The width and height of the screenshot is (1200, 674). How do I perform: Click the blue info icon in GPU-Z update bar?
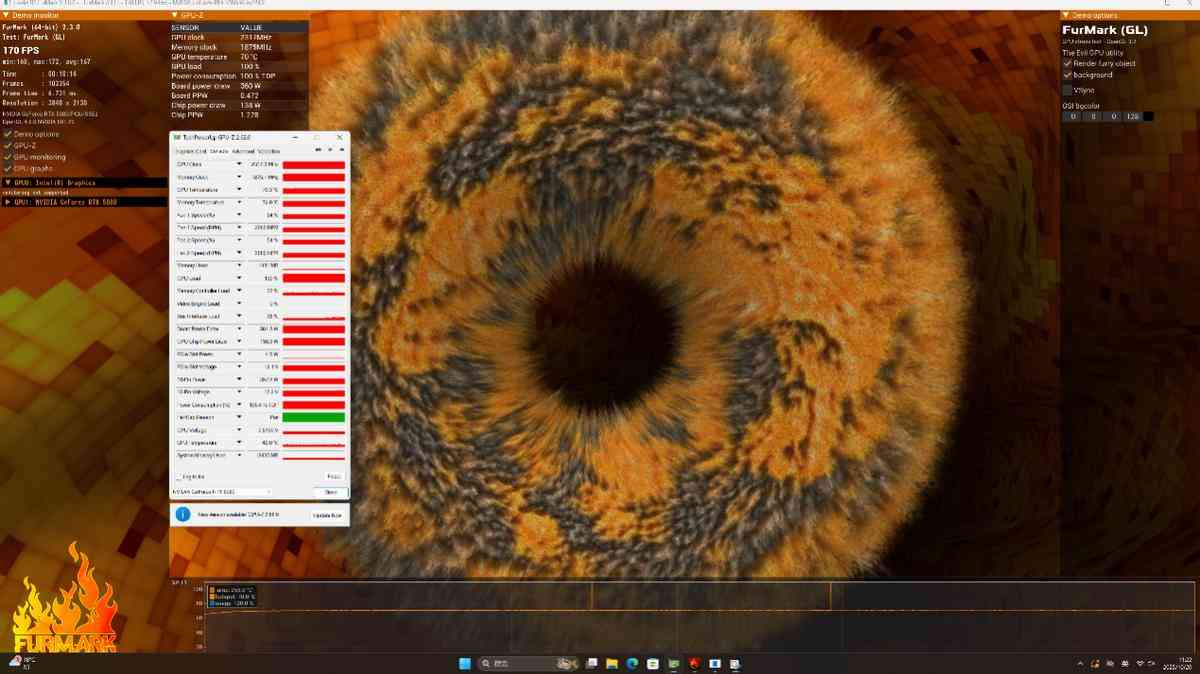pyautogui.click(x=183, y=514)
